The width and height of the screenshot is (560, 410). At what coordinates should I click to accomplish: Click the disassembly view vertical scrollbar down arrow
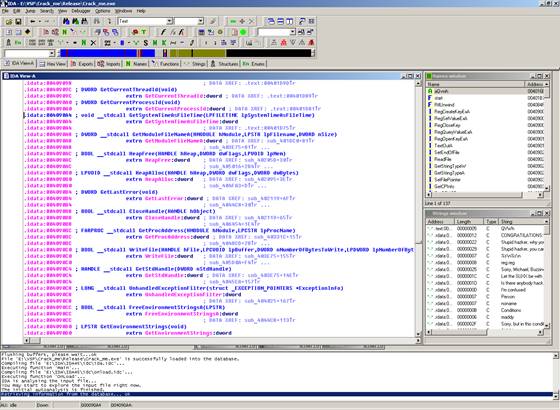[x=418, y=334]
